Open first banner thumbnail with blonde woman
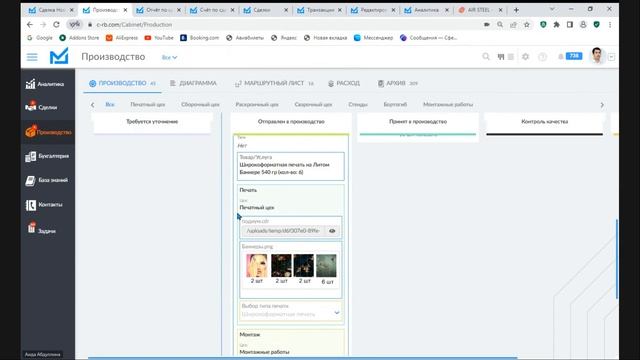The width and height of the screenshot is (640, 360). click(x=257, y=265)
